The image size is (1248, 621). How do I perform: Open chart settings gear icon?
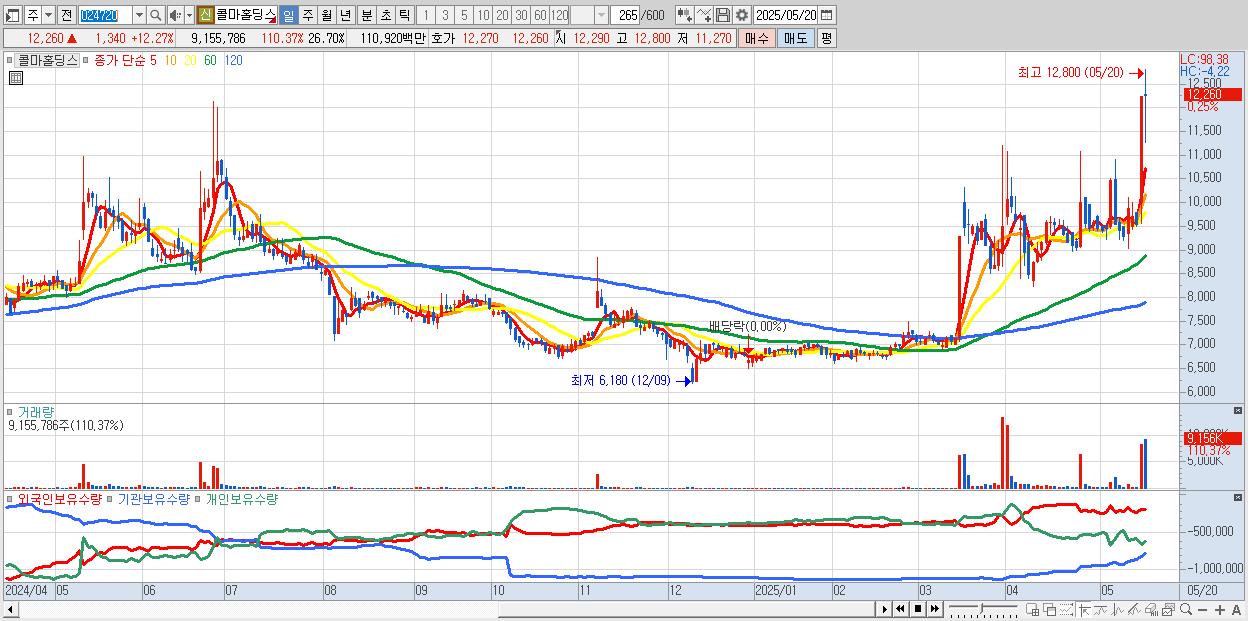(741, 15)
